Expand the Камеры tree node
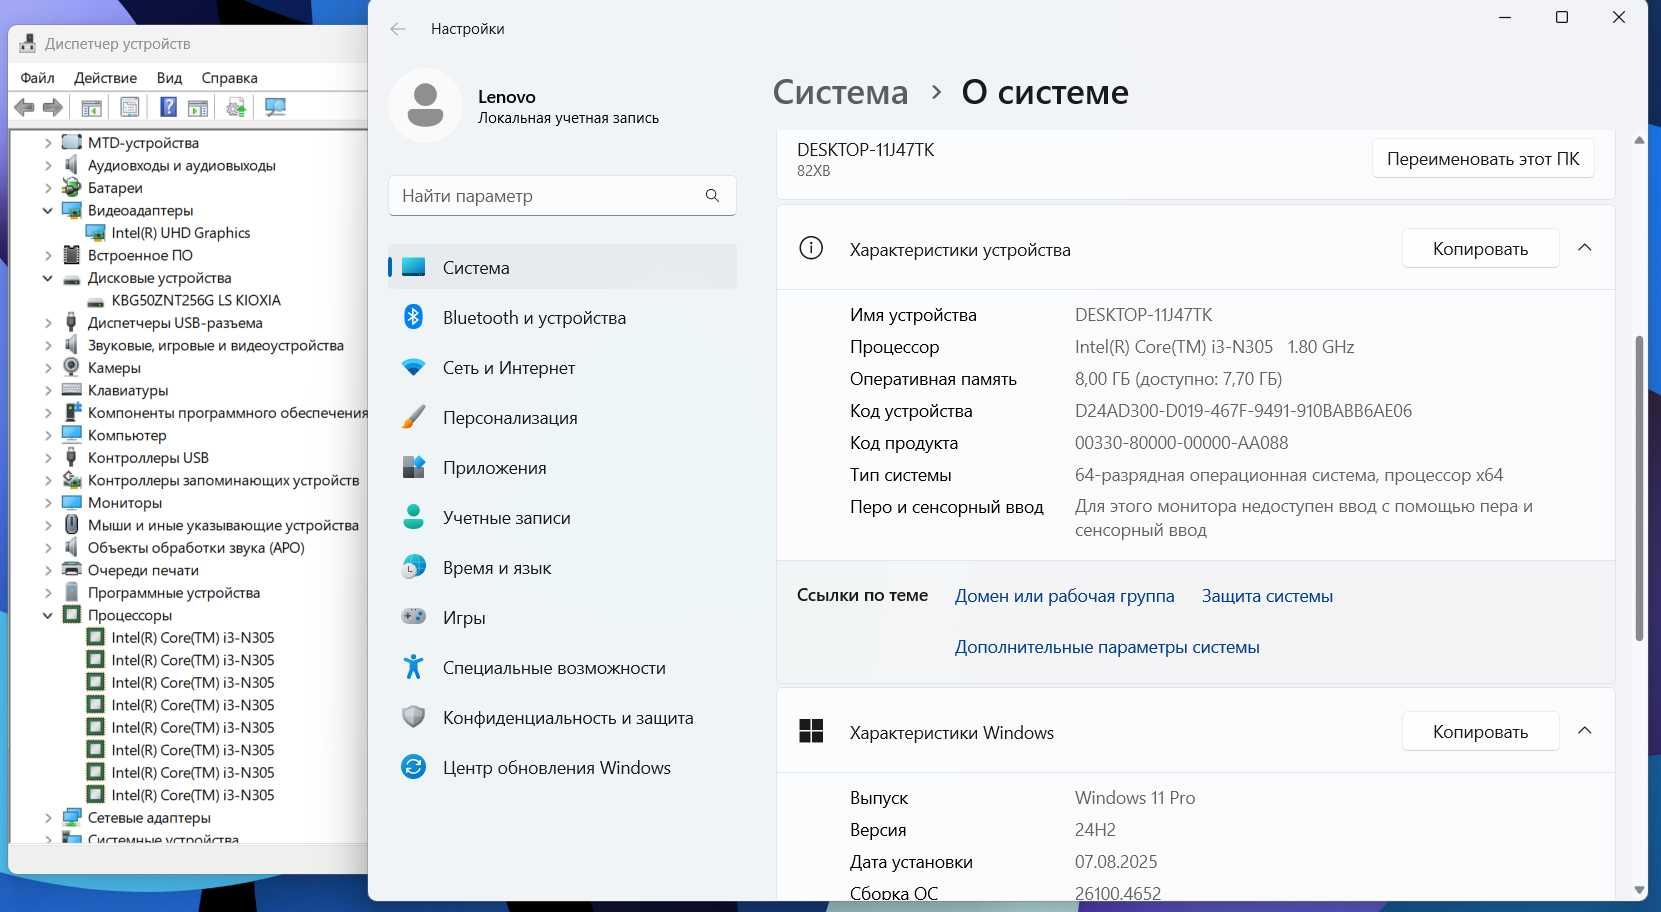The image size is (1661, 912). coord(48,368)
